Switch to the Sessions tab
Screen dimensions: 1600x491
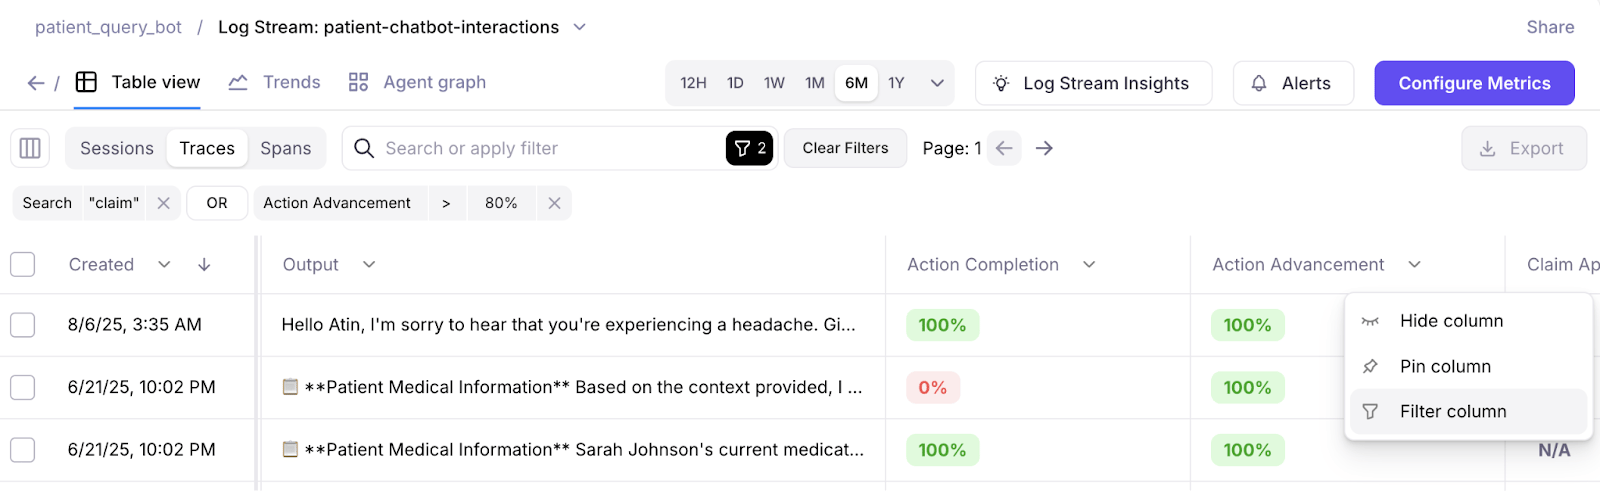pos(117,148)
